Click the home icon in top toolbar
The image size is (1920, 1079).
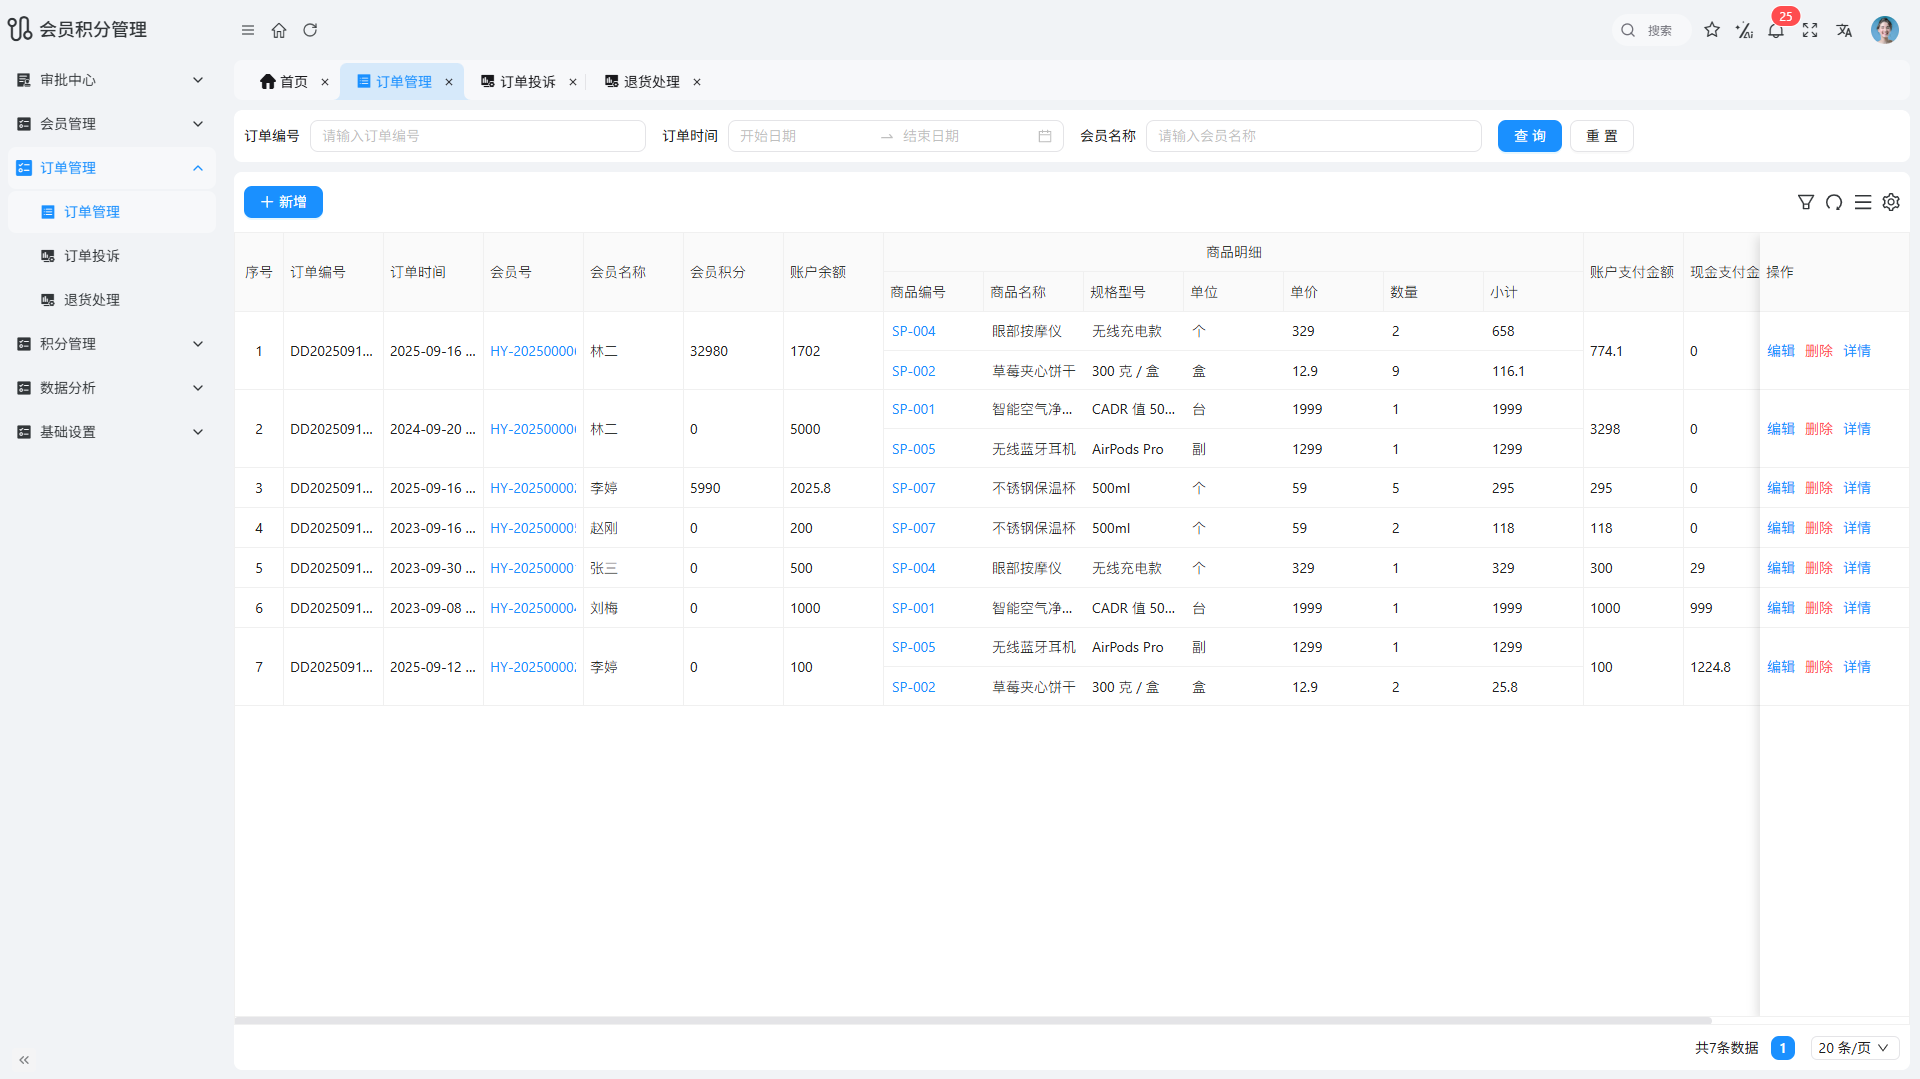point(279,30)
